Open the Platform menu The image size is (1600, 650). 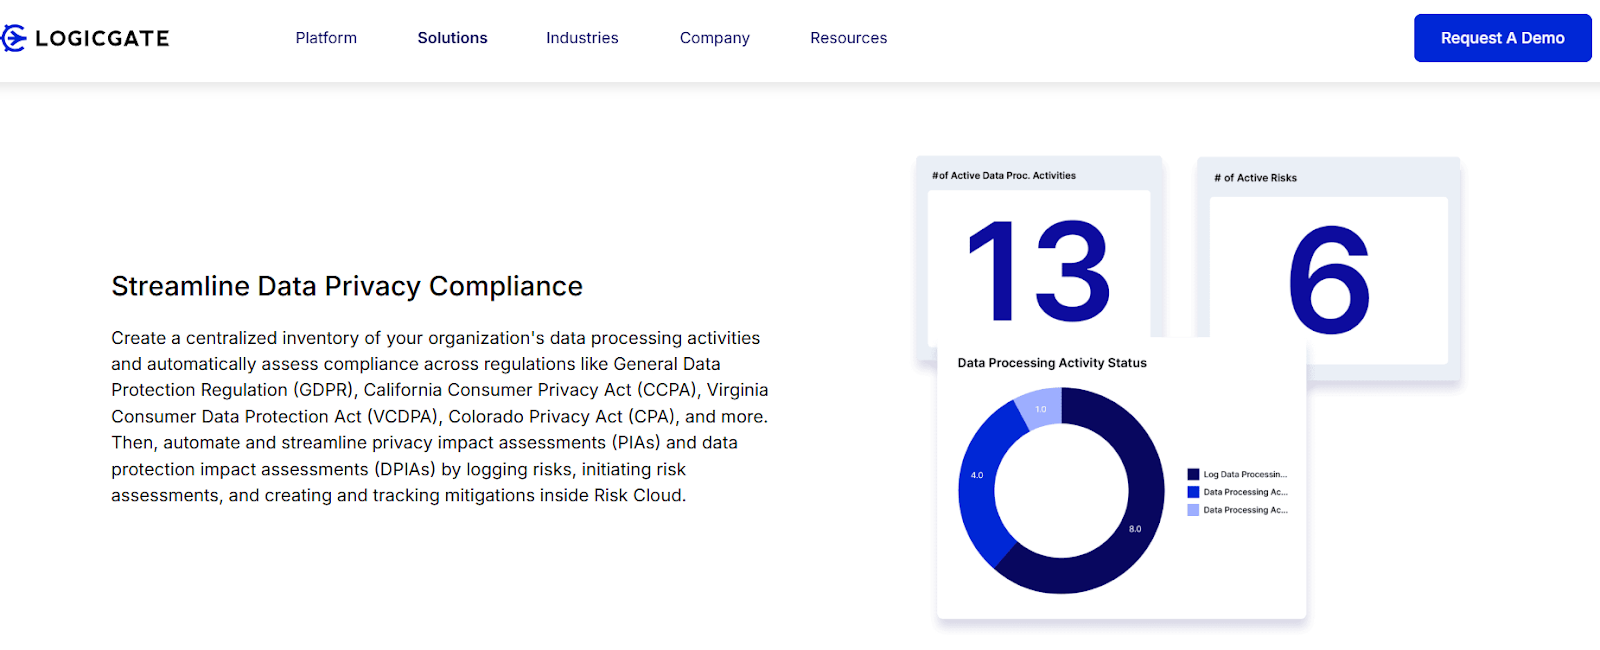pyautogui.click(x=326, y=38)
